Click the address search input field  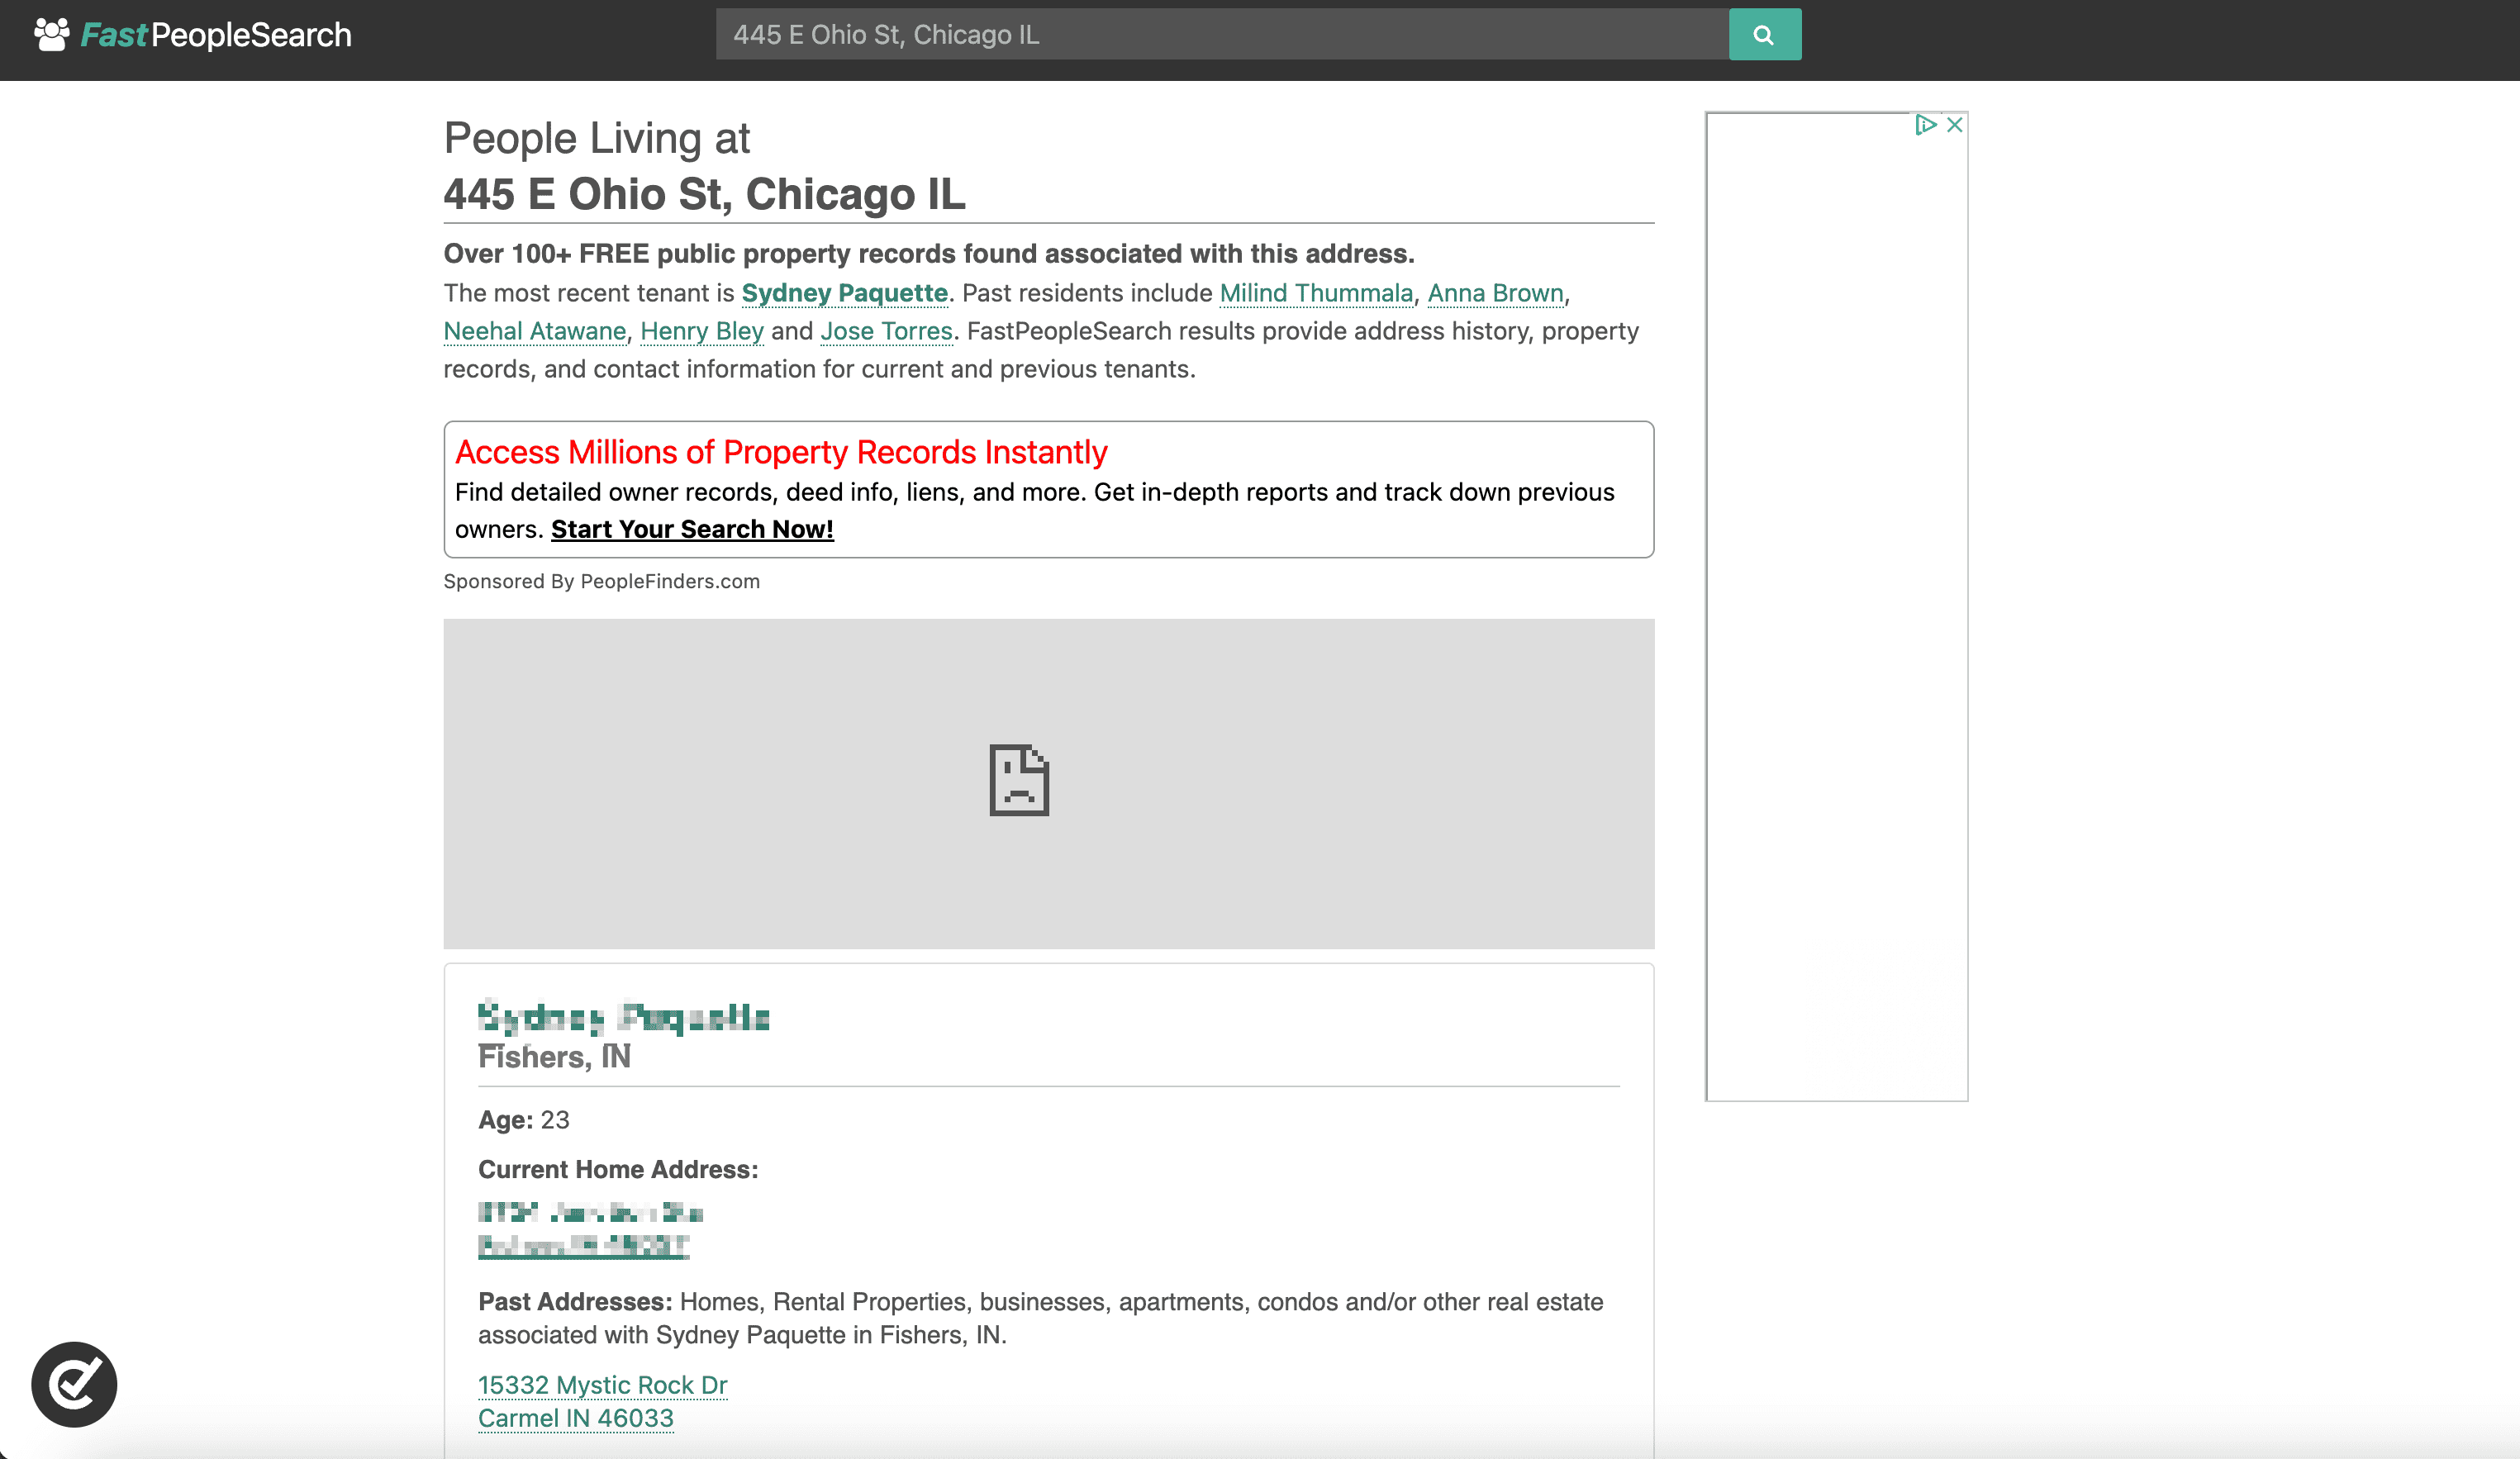click(1221, 35)
